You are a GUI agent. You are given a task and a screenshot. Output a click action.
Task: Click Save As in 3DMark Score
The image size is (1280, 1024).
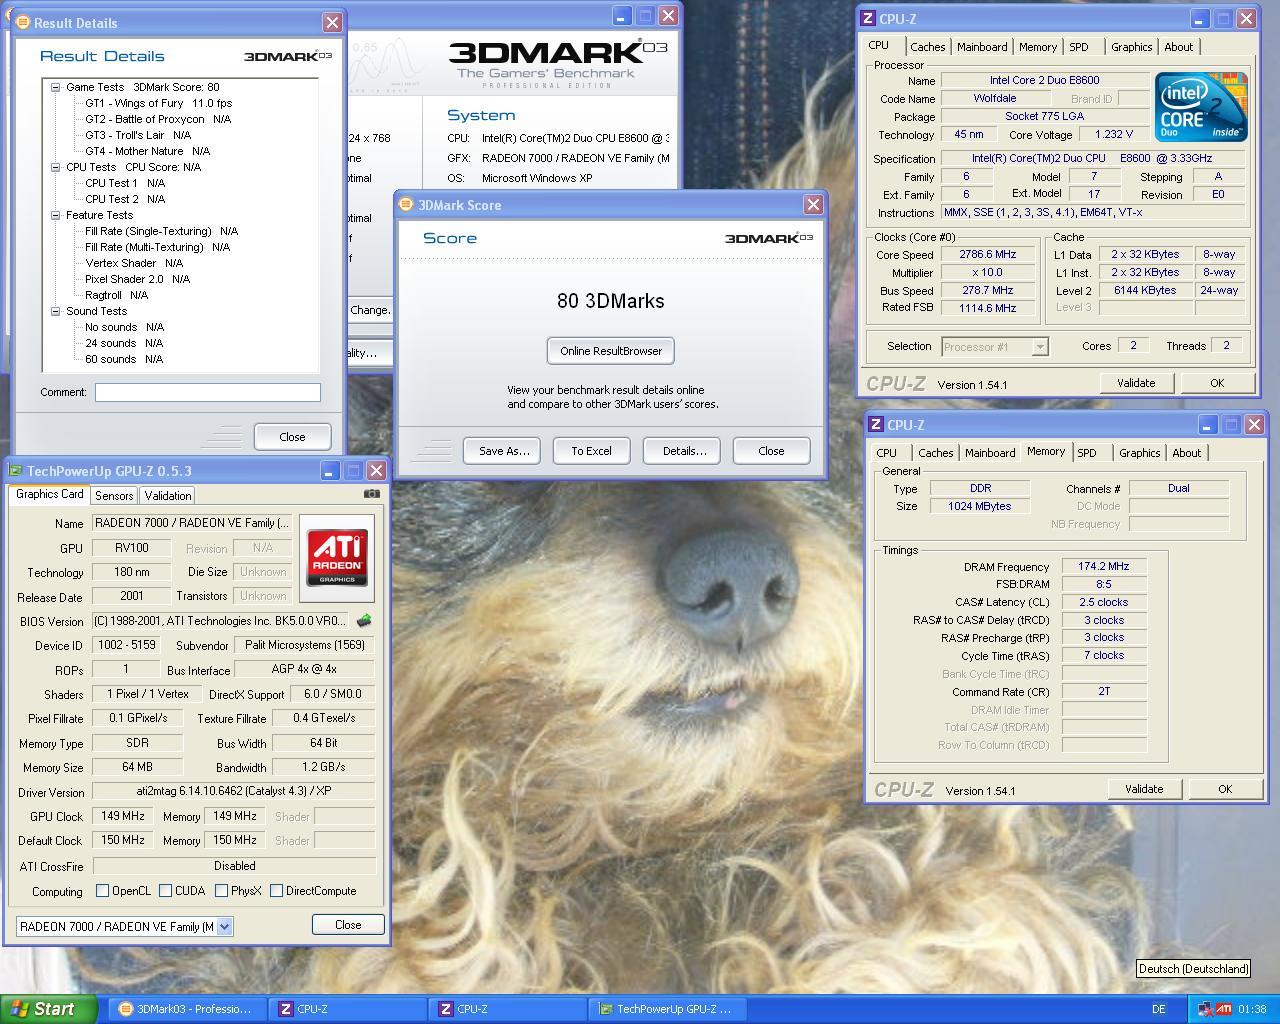pos(503,451)
